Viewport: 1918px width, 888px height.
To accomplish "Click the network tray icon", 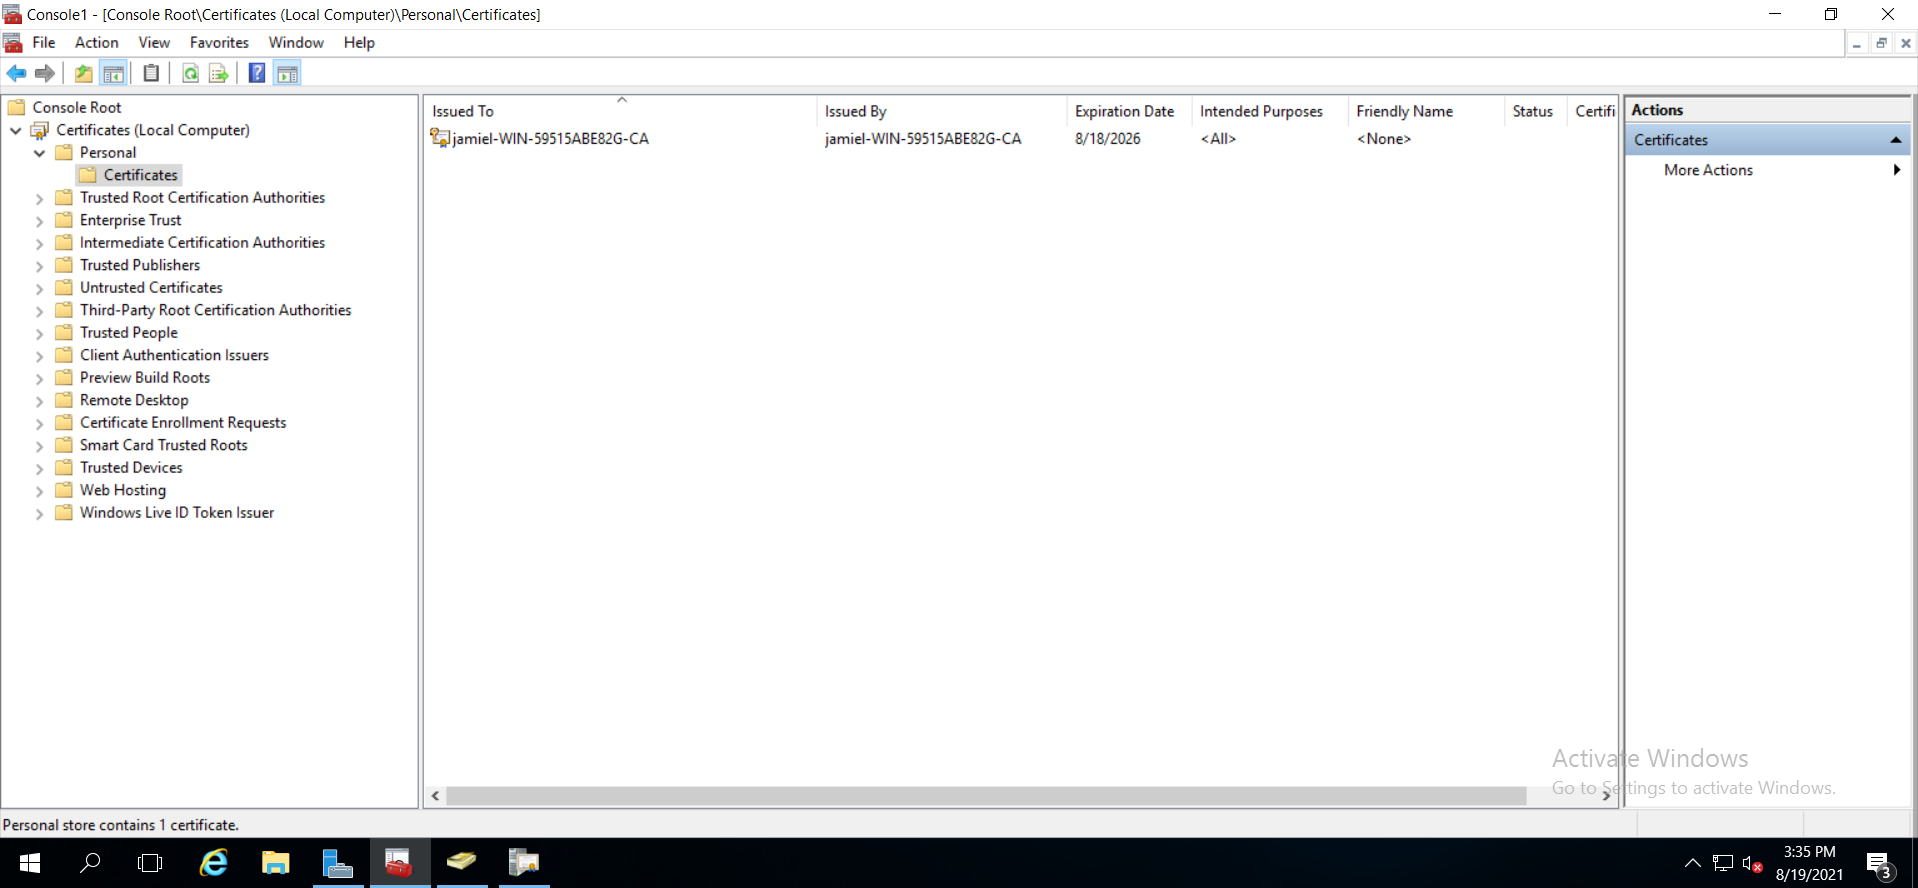I will 1723,863.
